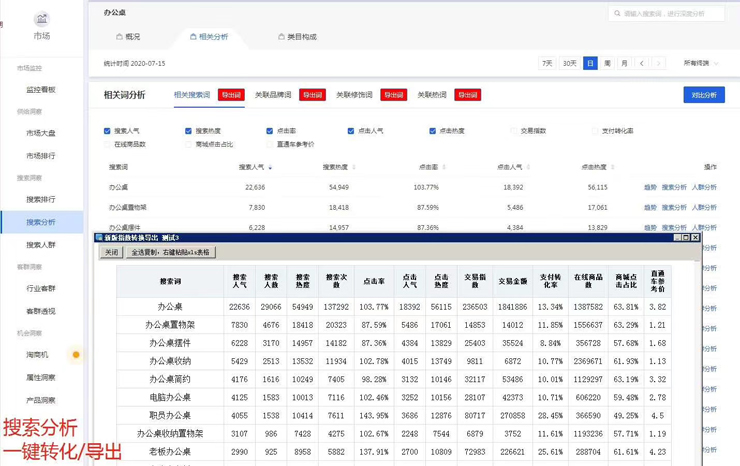Click the window icon of the 指数转换导出 popup
The height and width of the screenshot is (466, 740).
[99, 237]
